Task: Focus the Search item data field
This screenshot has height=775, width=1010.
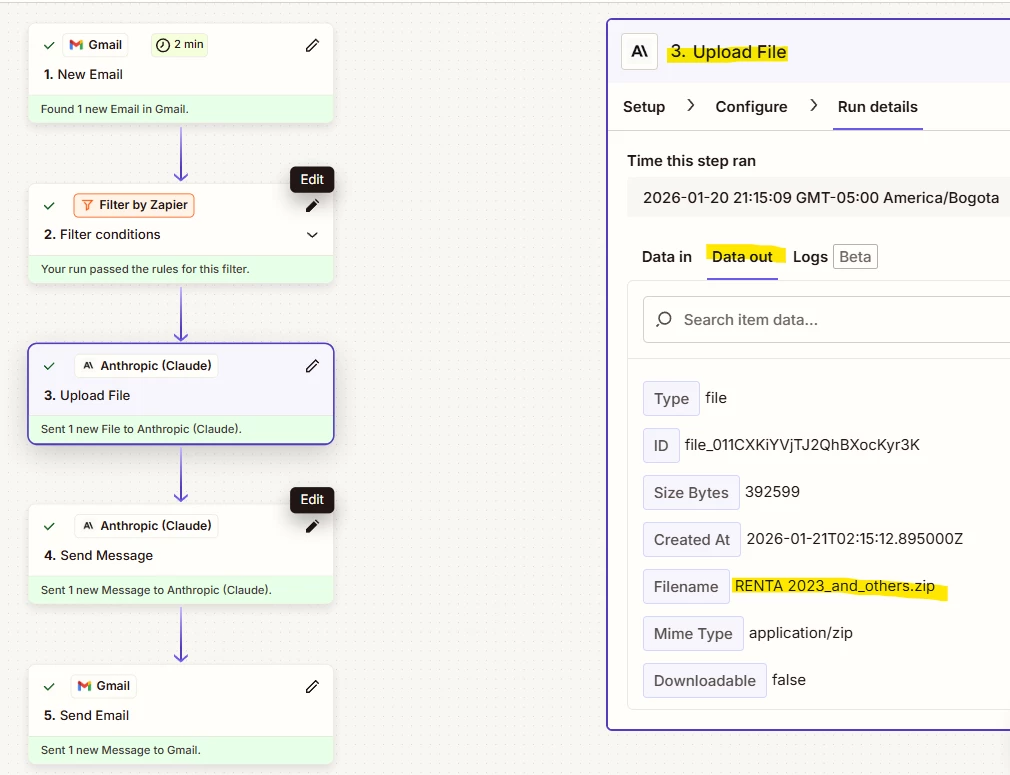Action: (827, 320)
